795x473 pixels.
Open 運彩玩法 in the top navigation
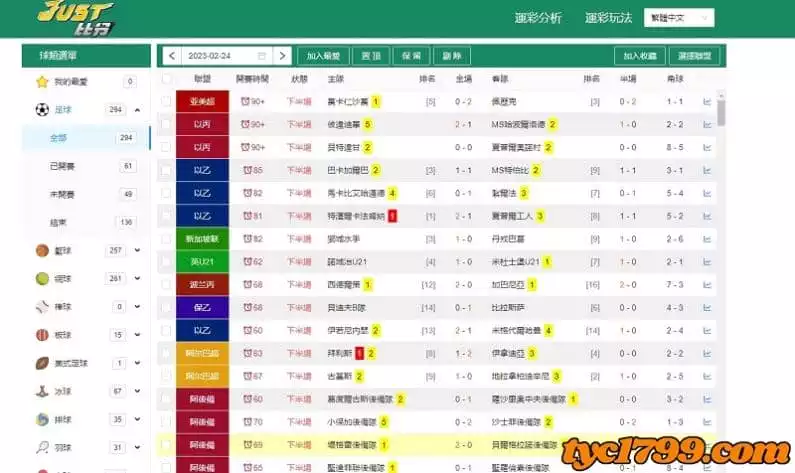pos(608,18)
